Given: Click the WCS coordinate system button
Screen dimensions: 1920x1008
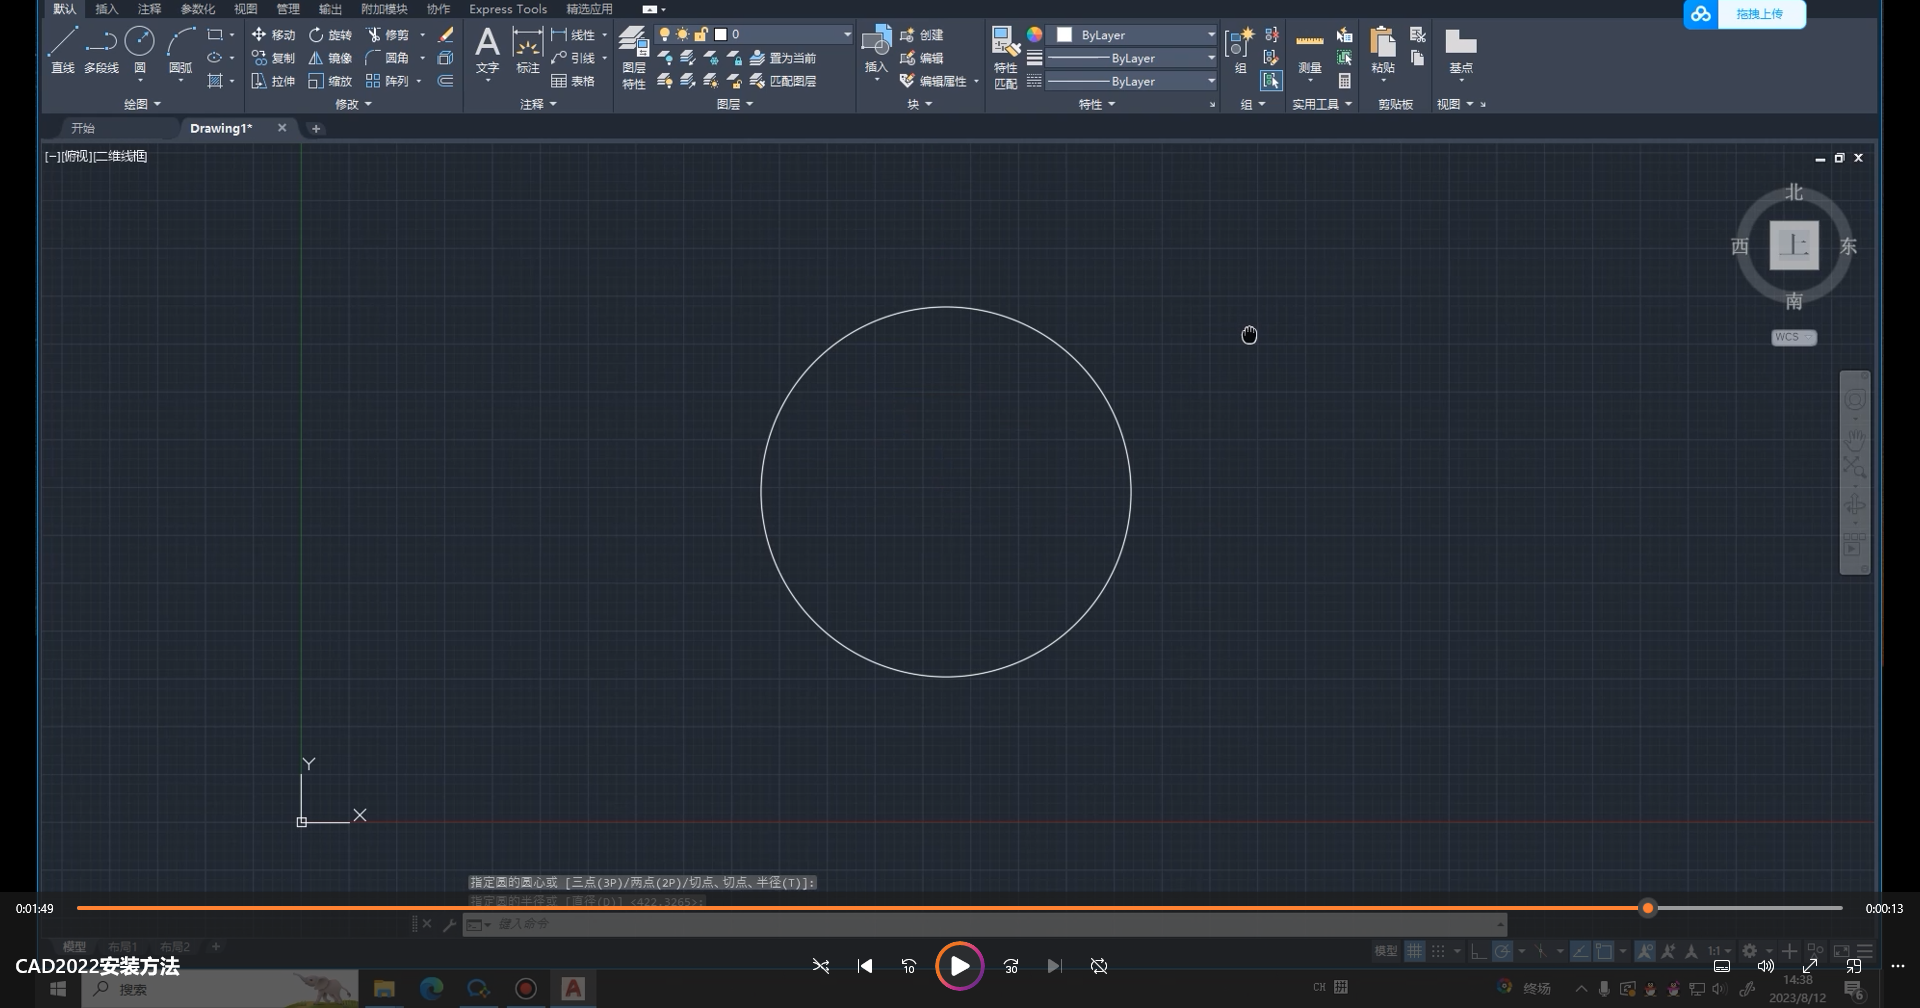Looking at the screenshot, I should pos(1793,337).
